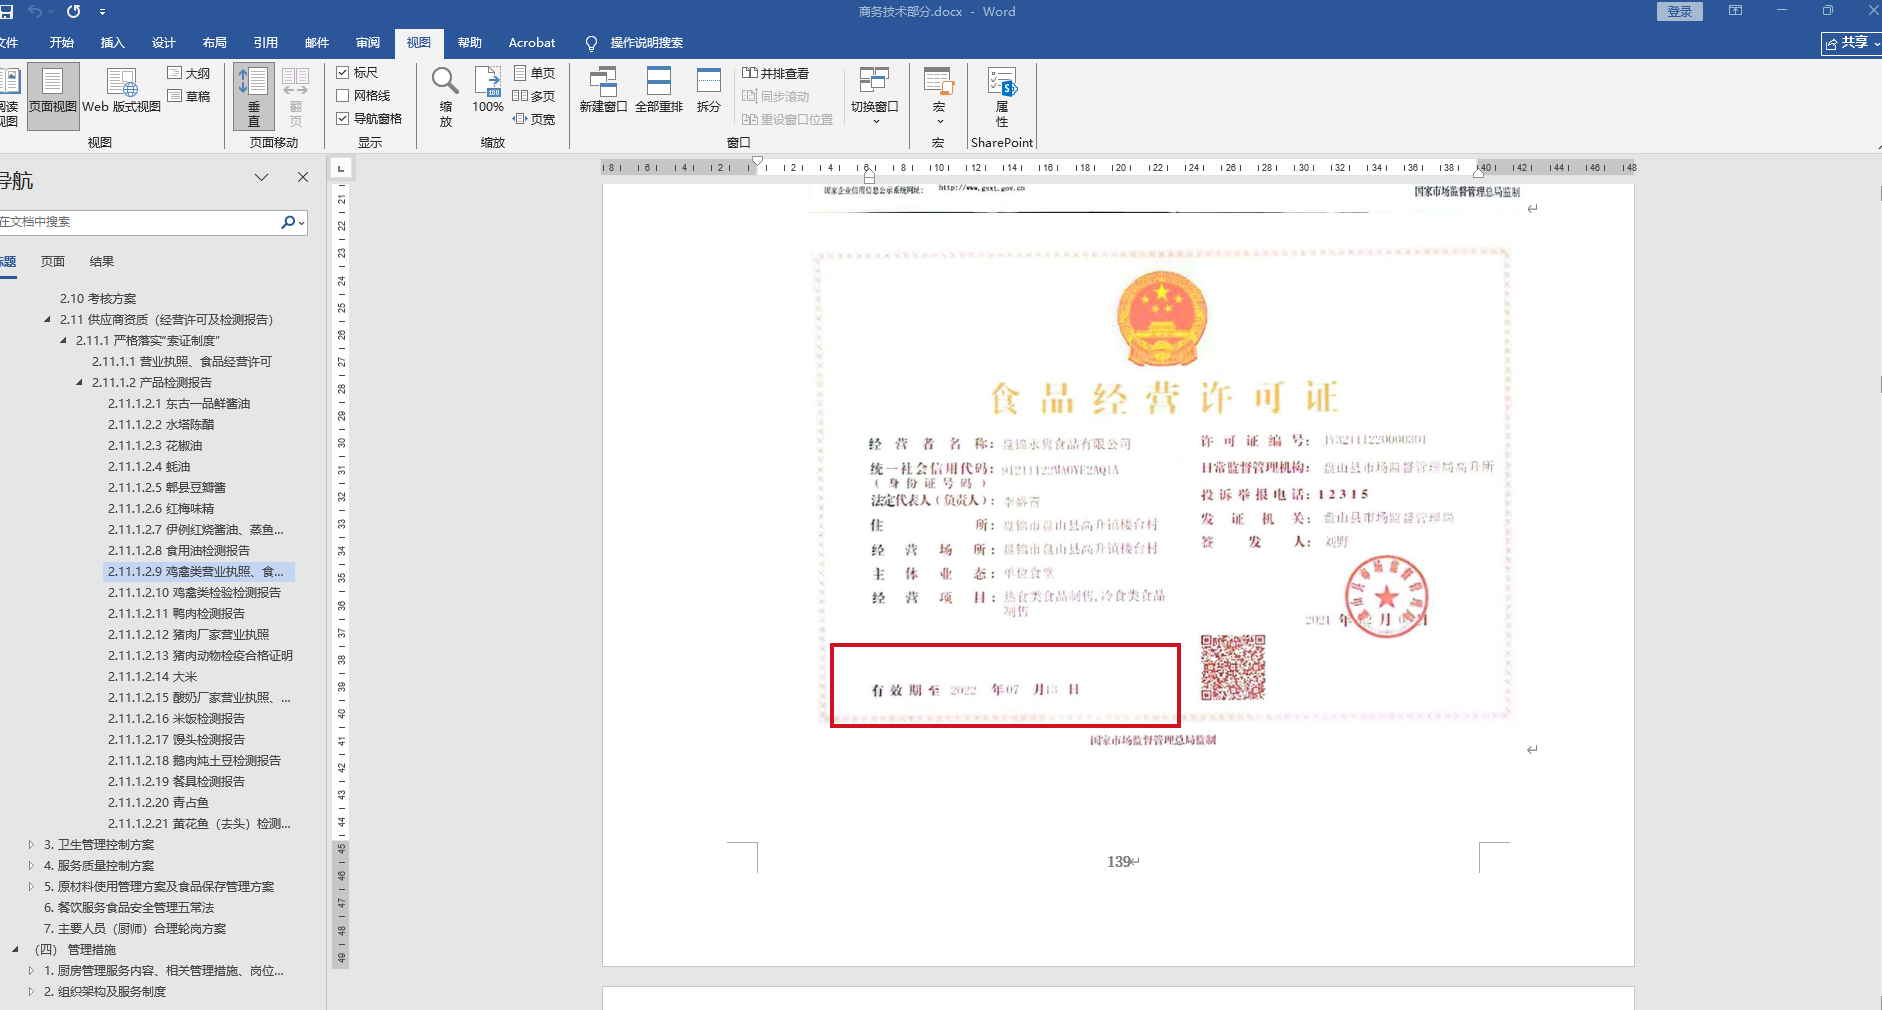Click the Redo (repeat) arrow icon
The width and height of the screenshot is (1882, 1010).
pos(73,11)
